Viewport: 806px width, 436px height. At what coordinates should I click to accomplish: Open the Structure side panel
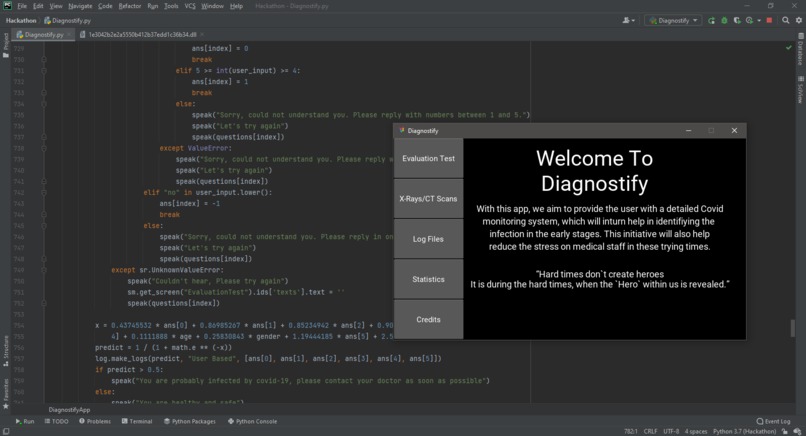coord(6,351)
